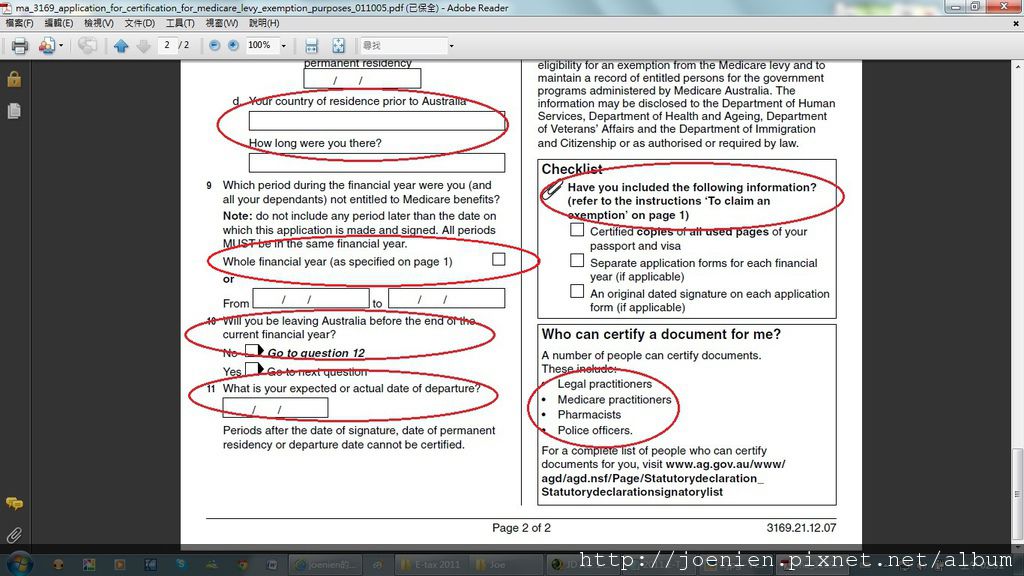Click the Find search box in toolbar

pos(404,46)
